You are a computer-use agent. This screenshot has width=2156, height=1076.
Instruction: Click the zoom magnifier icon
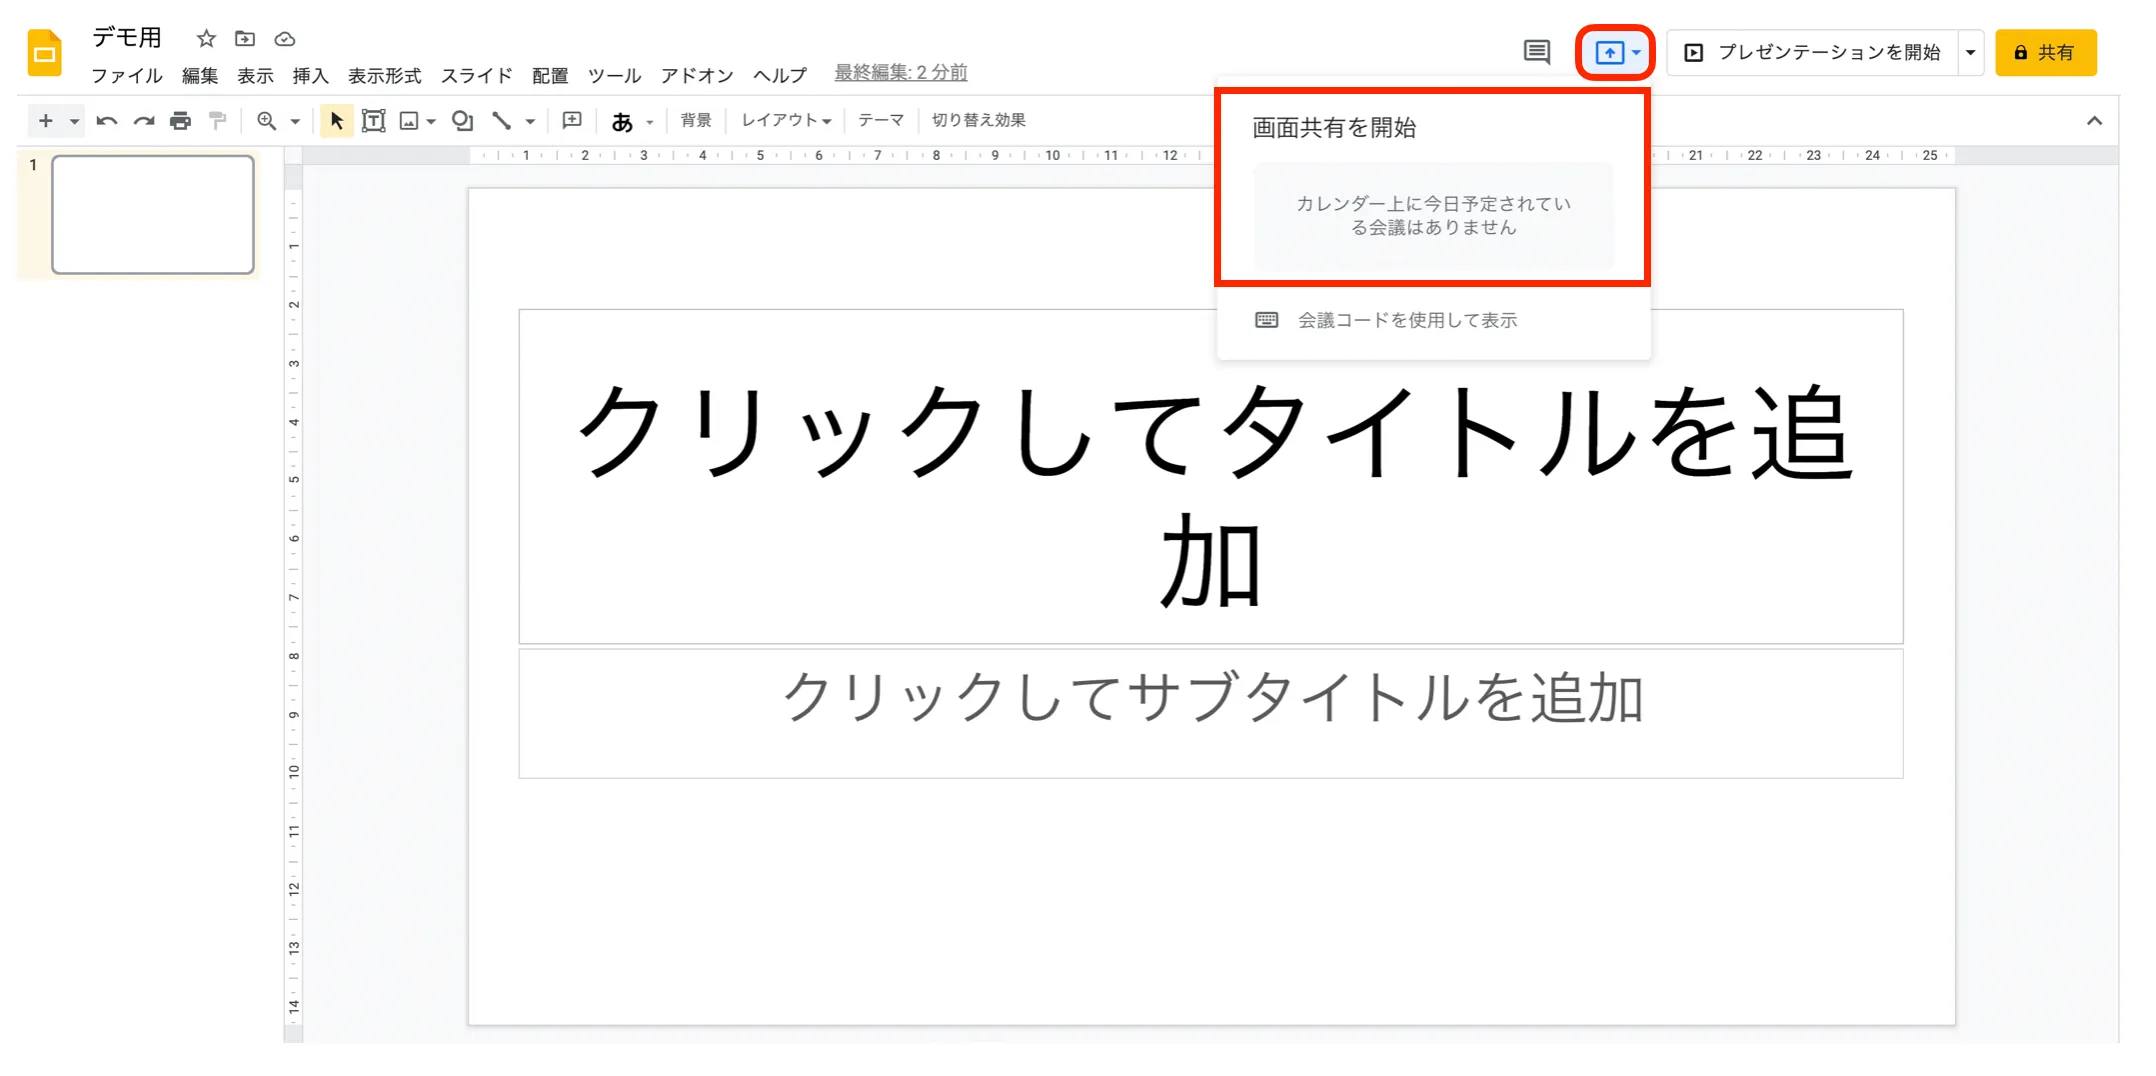coord(266,121)
